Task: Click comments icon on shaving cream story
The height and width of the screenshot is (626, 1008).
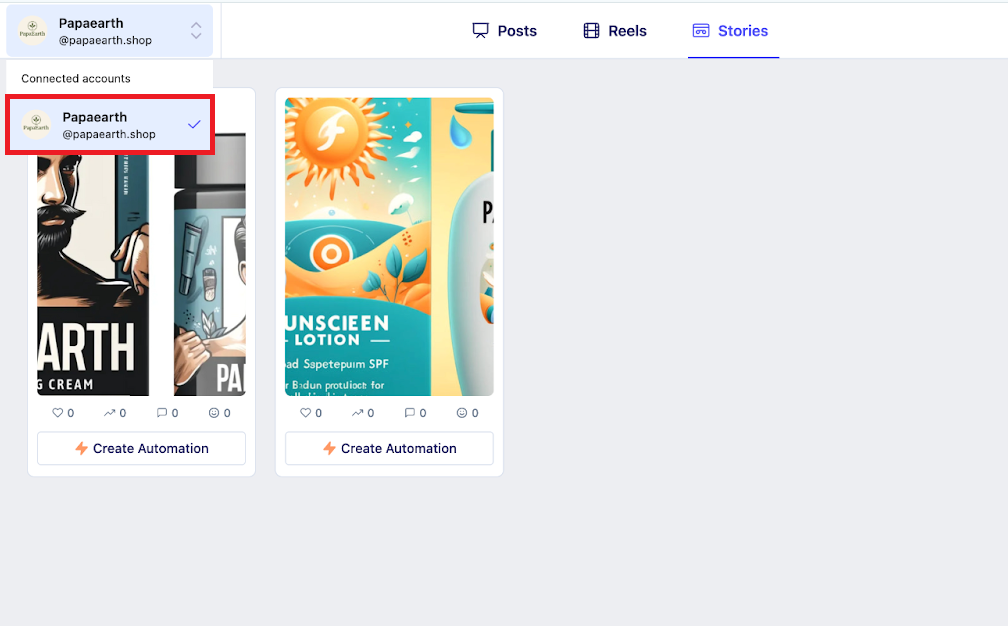Action: pos(162,413)
